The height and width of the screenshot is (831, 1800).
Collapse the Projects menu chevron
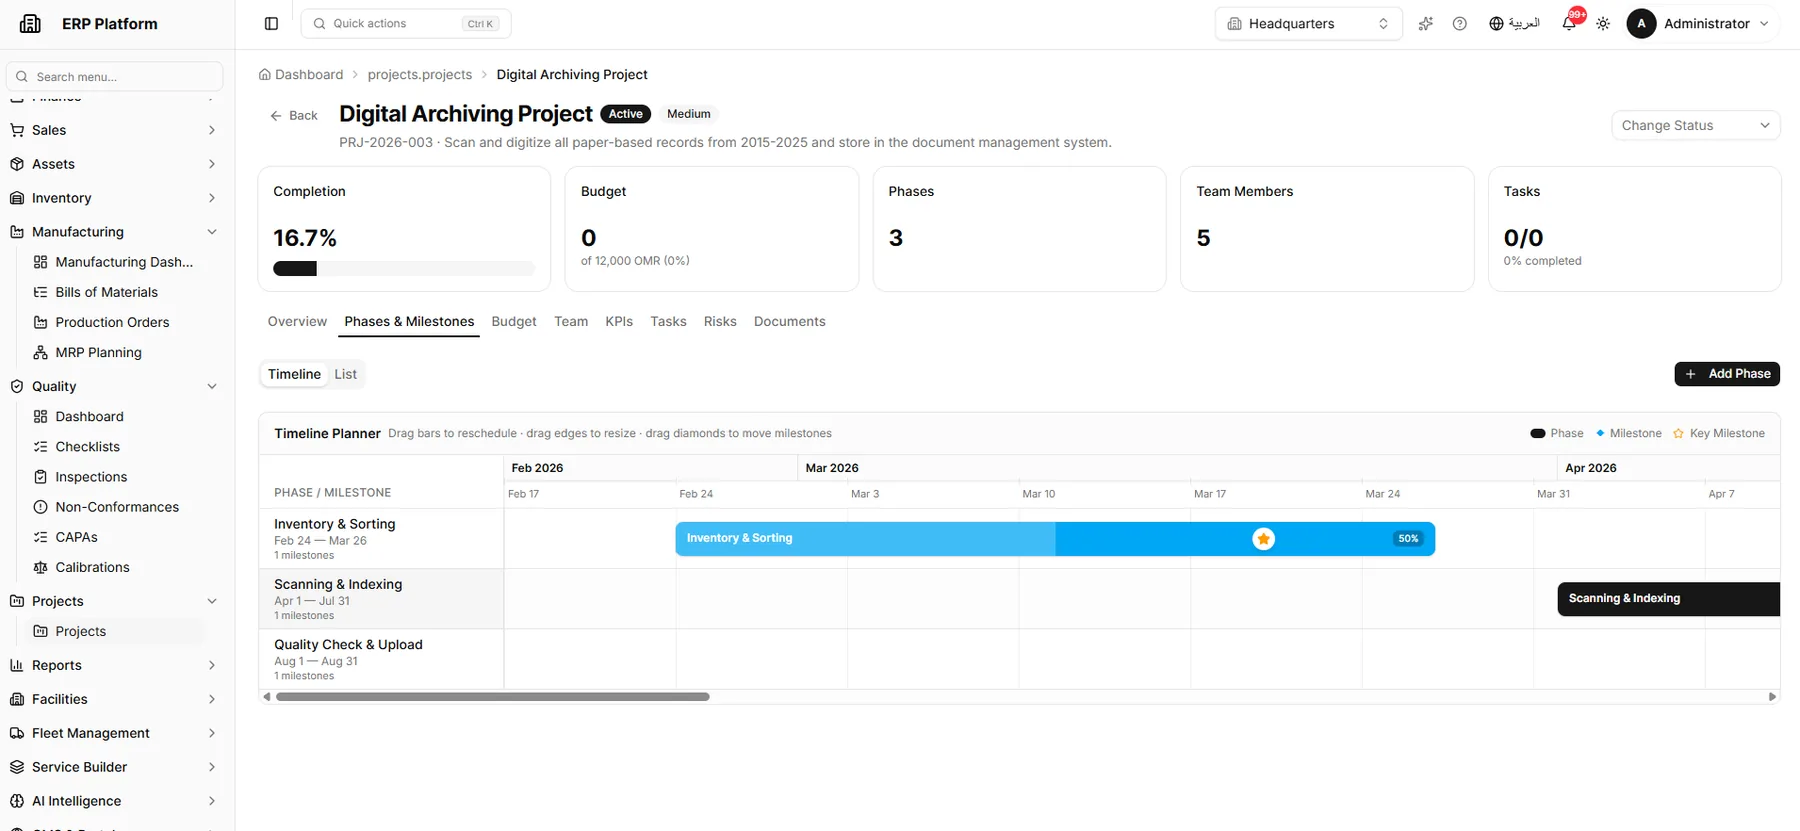[x=212, y=601]
